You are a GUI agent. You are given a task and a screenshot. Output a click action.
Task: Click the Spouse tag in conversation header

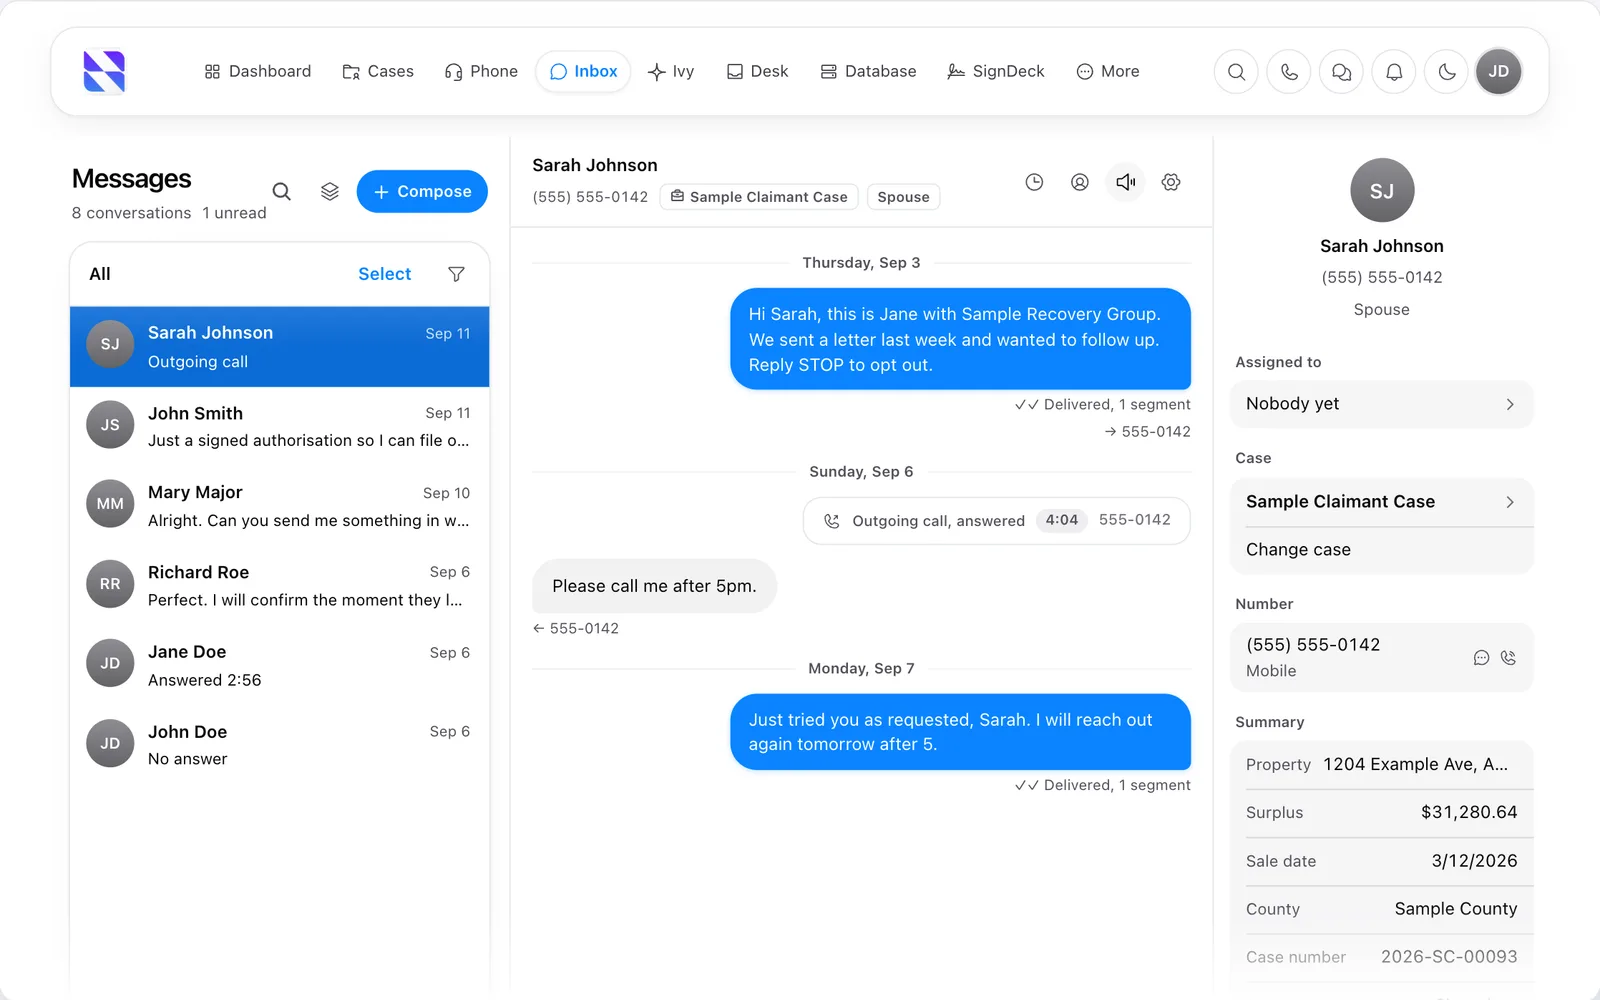904,197
